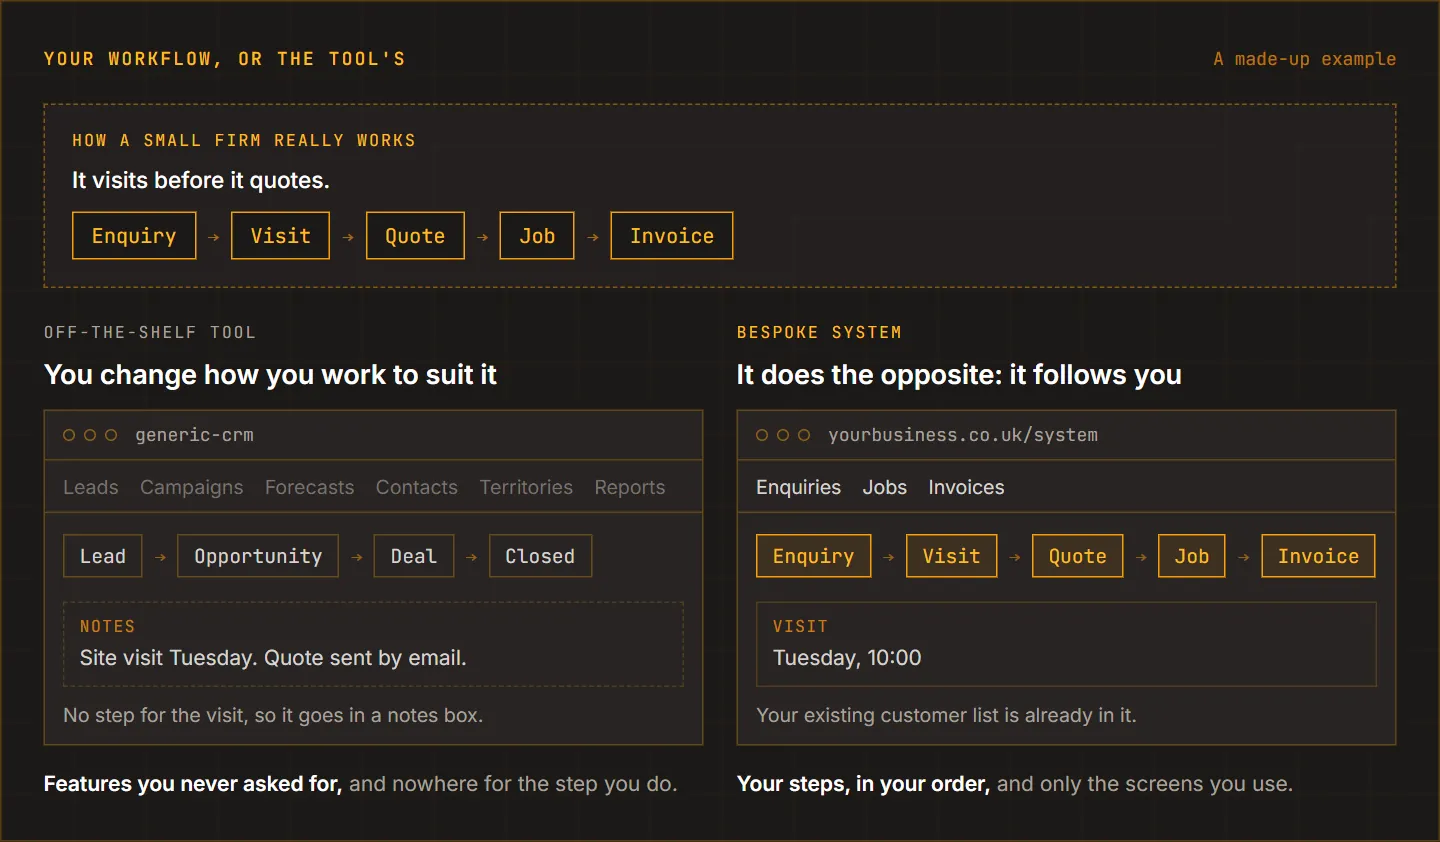Open the Enquiries tab in the bespoke system
Viewport: 1440px width, 842px height.
pos(799,487)
